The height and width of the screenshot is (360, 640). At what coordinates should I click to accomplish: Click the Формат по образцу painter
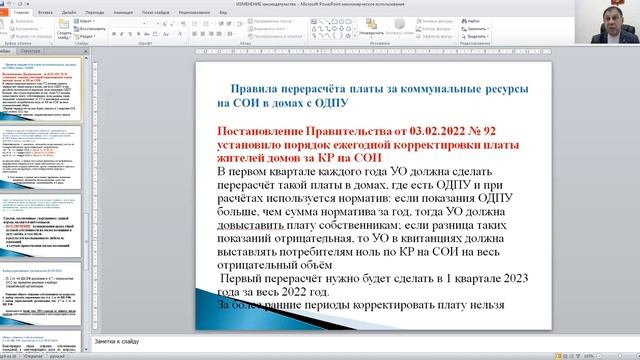pyautogui.click(x=31, y=36)
